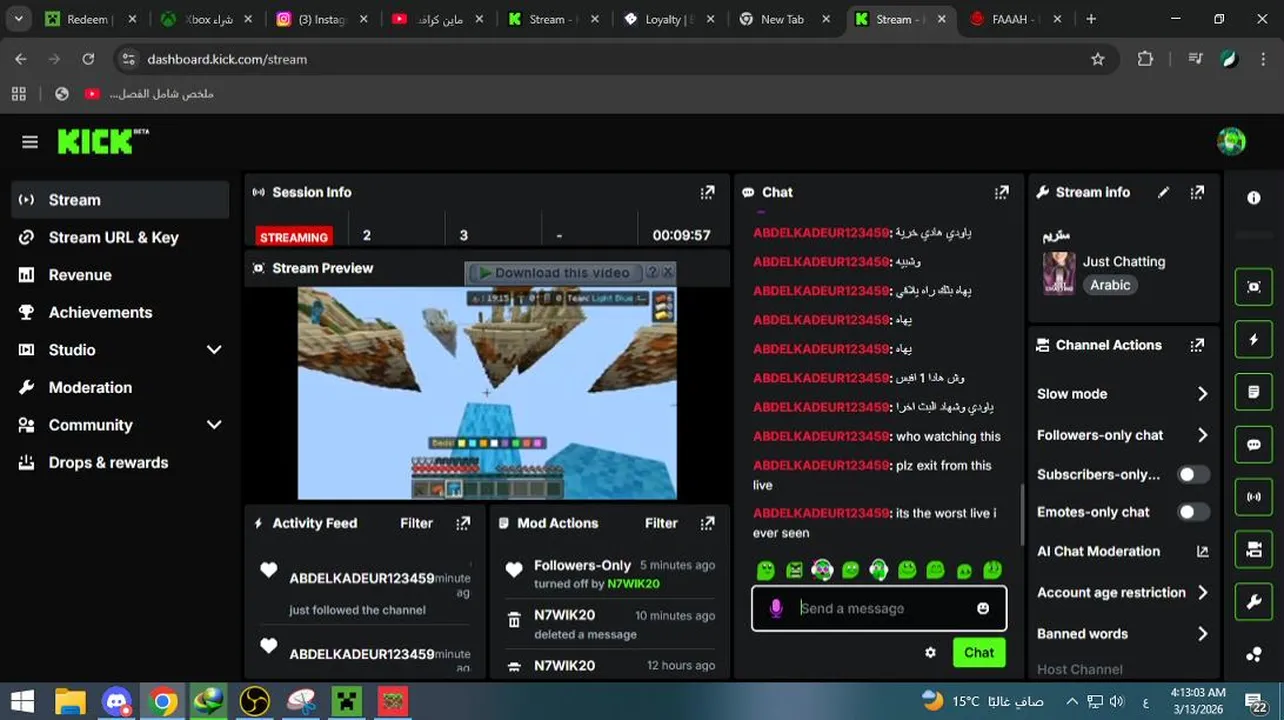Click the chat bubble icon in the right sidebar
Image resolution: width=1284 pixels, height=720 pixels.
1254,445
